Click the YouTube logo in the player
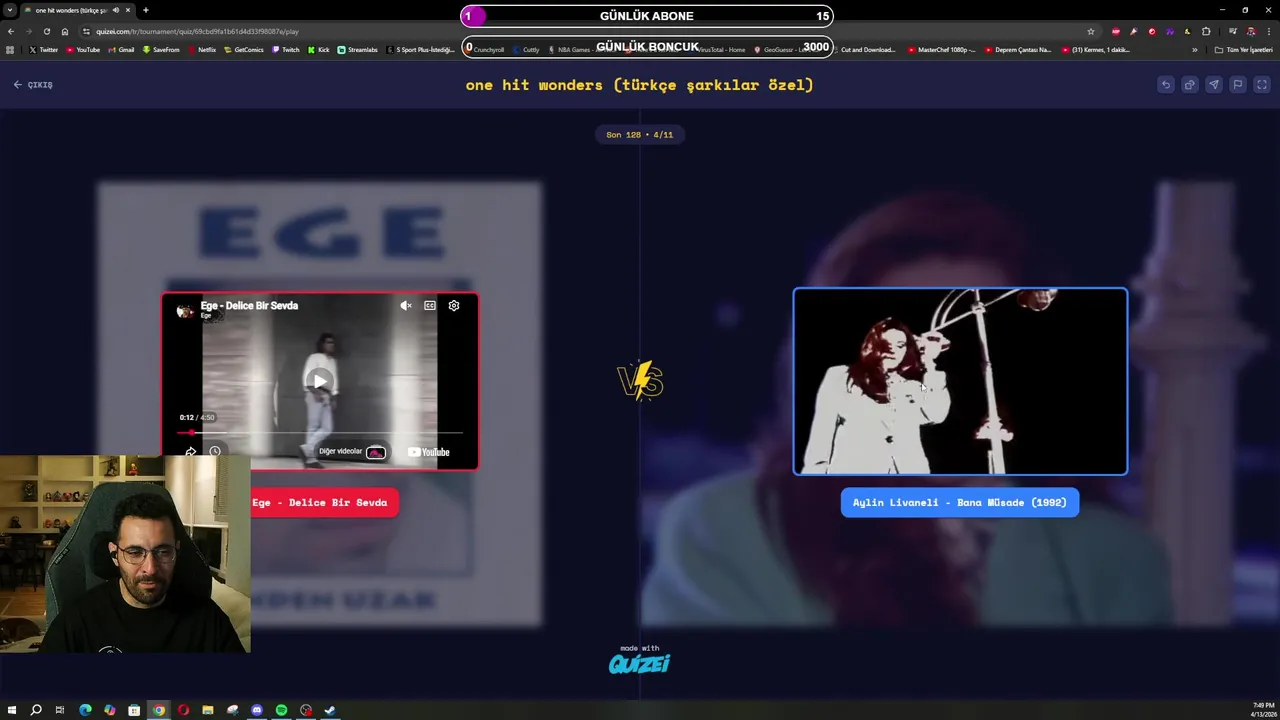 (x=429, y=452)
